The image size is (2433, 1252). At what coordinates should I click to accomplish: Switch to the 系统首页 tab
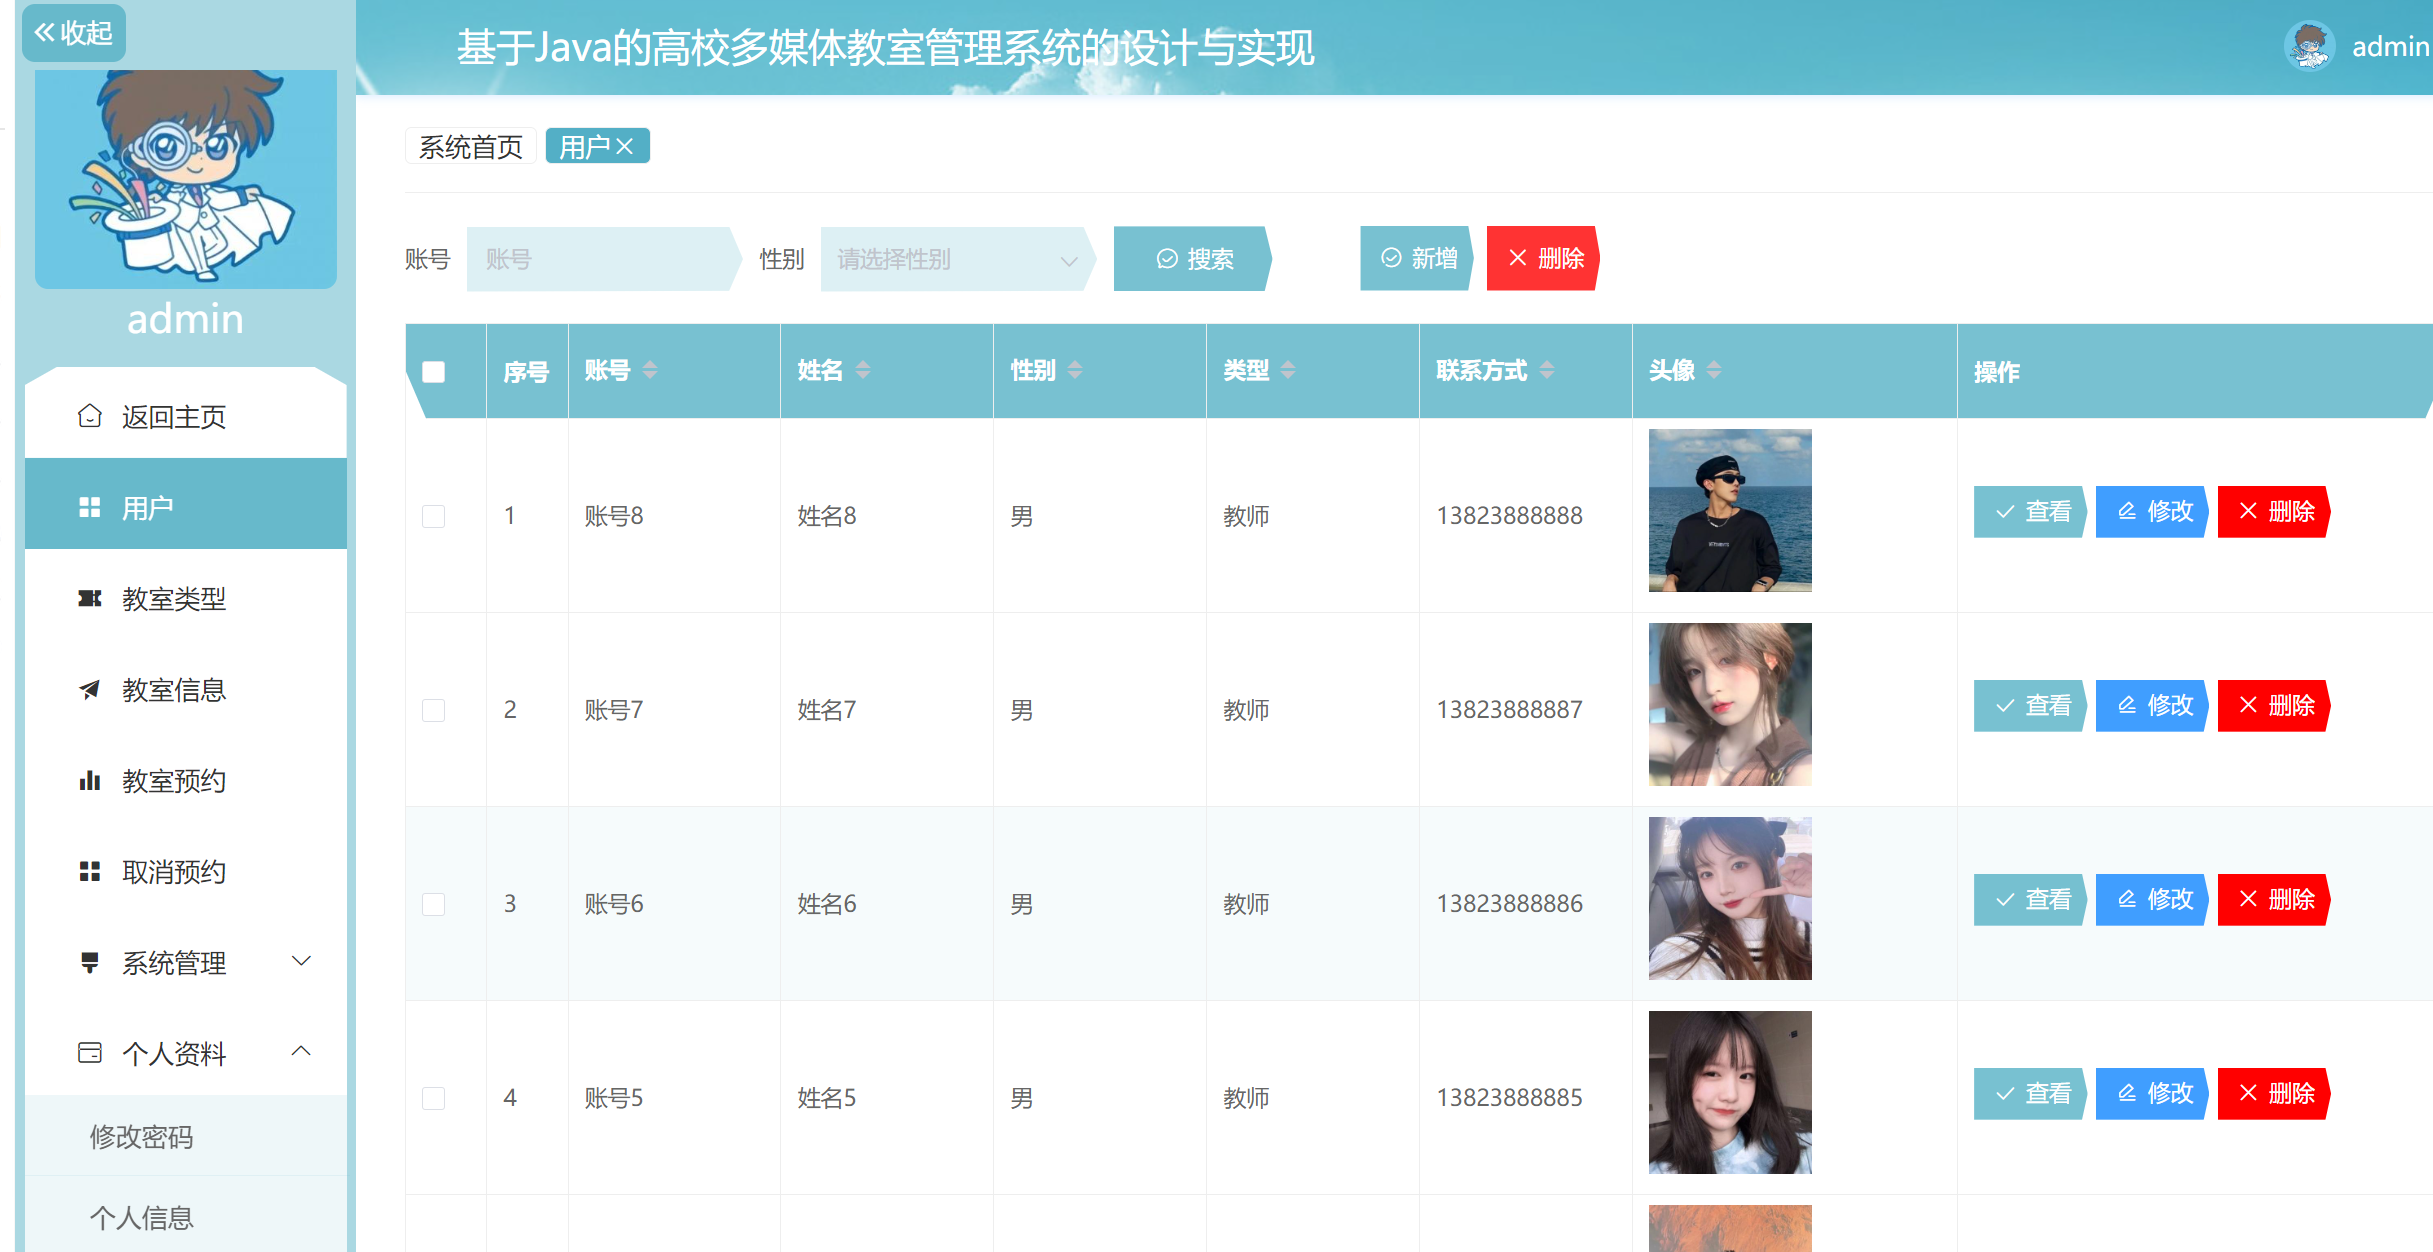(x=470, y=147)
